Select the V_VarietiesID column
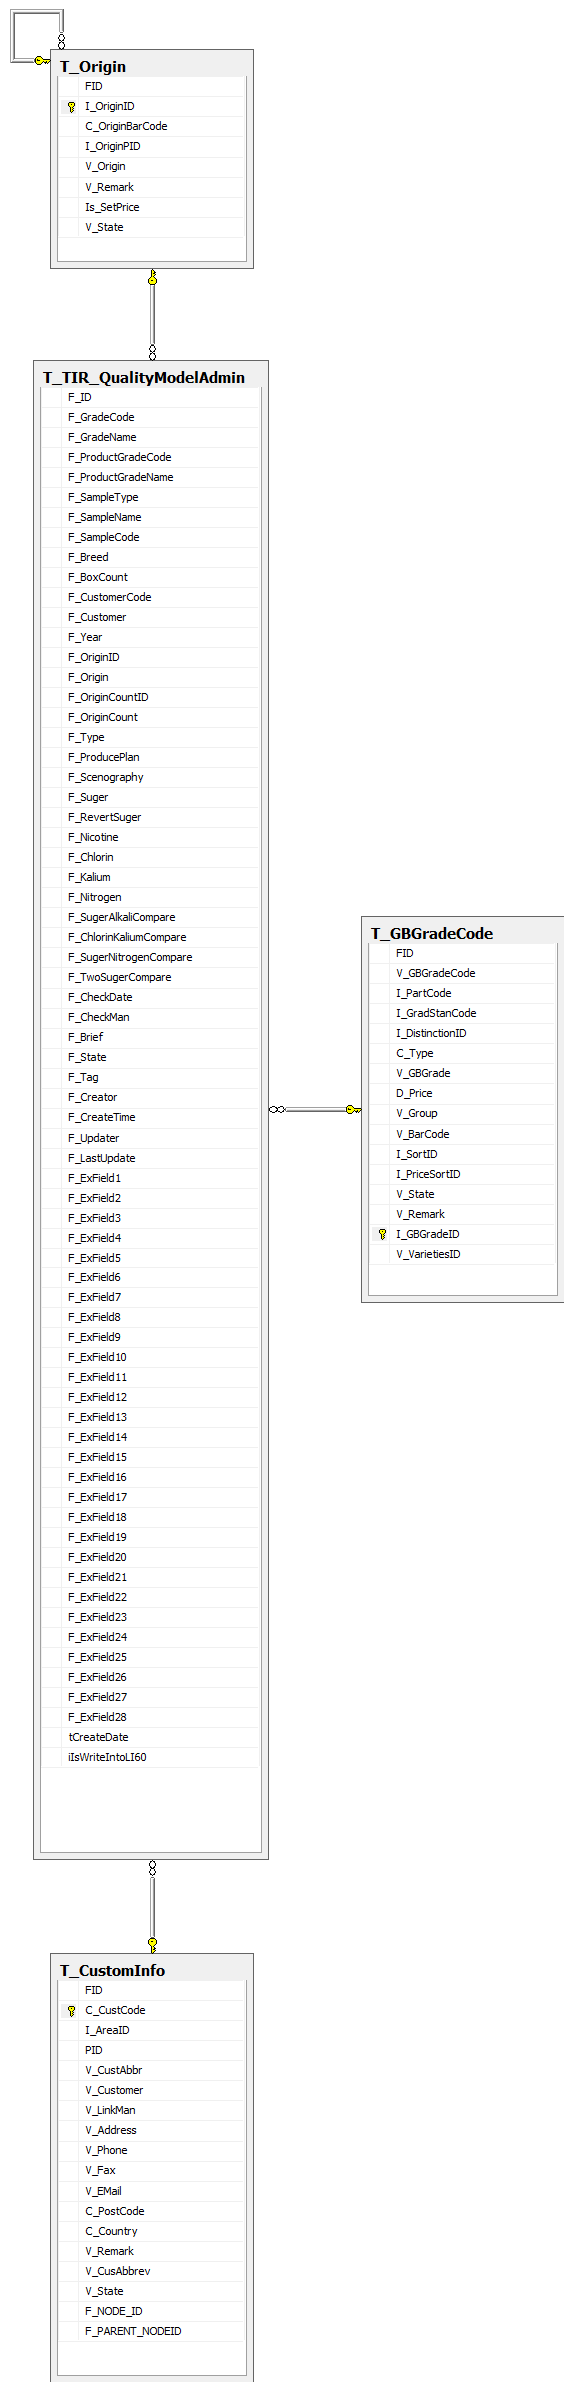The image size is (564, 2382). tap(462, 1255)
